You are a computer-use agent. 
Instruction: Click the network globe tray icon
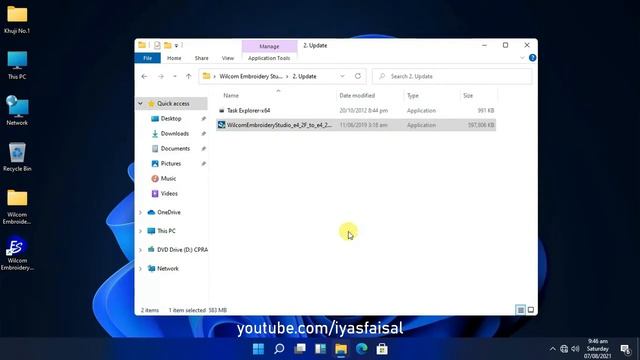pyautogui.click(x=564, y=349)
